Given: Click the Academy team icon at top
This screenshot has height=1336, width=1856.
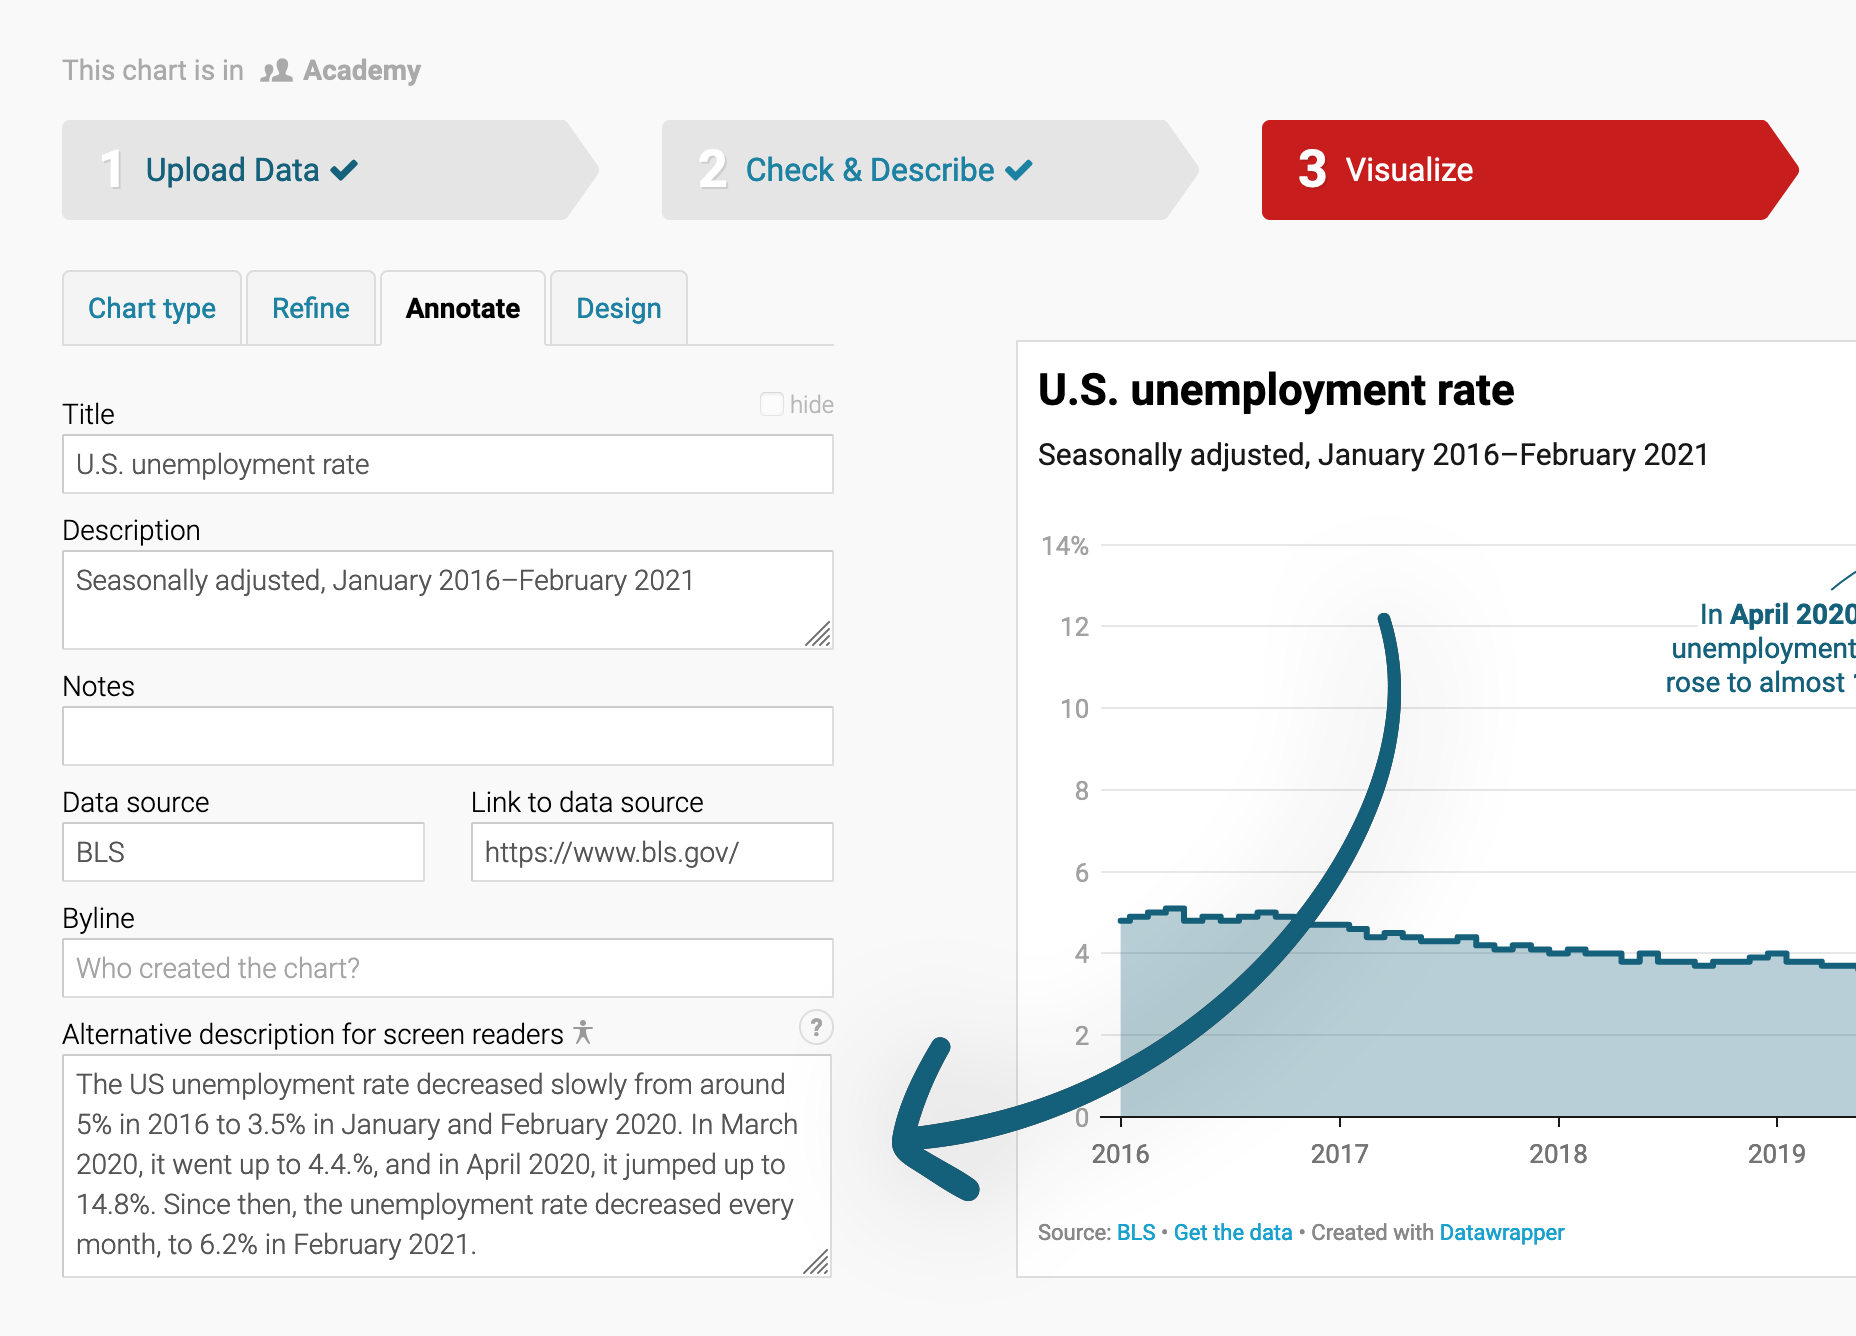Looking at the screenshot, I should click(x=277, y=70).
